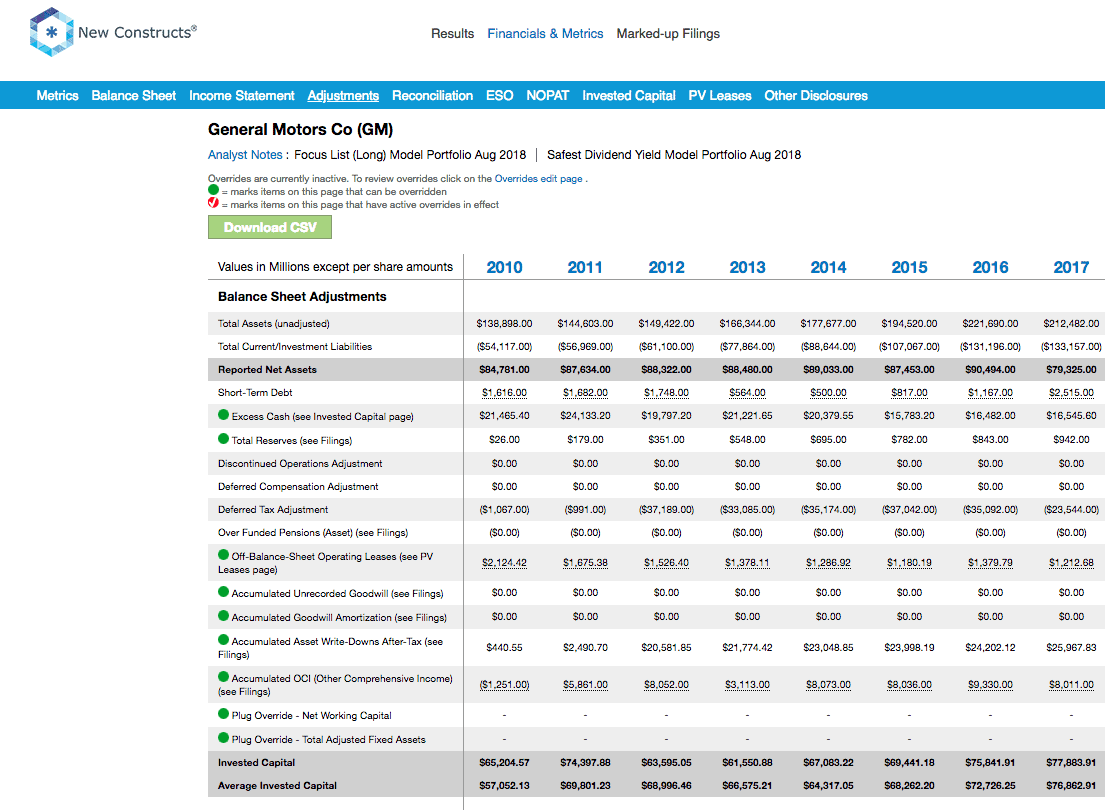Click the Discontinued Operations Adjustment row label
The image size is (1105, 810).
click(300, 464)
